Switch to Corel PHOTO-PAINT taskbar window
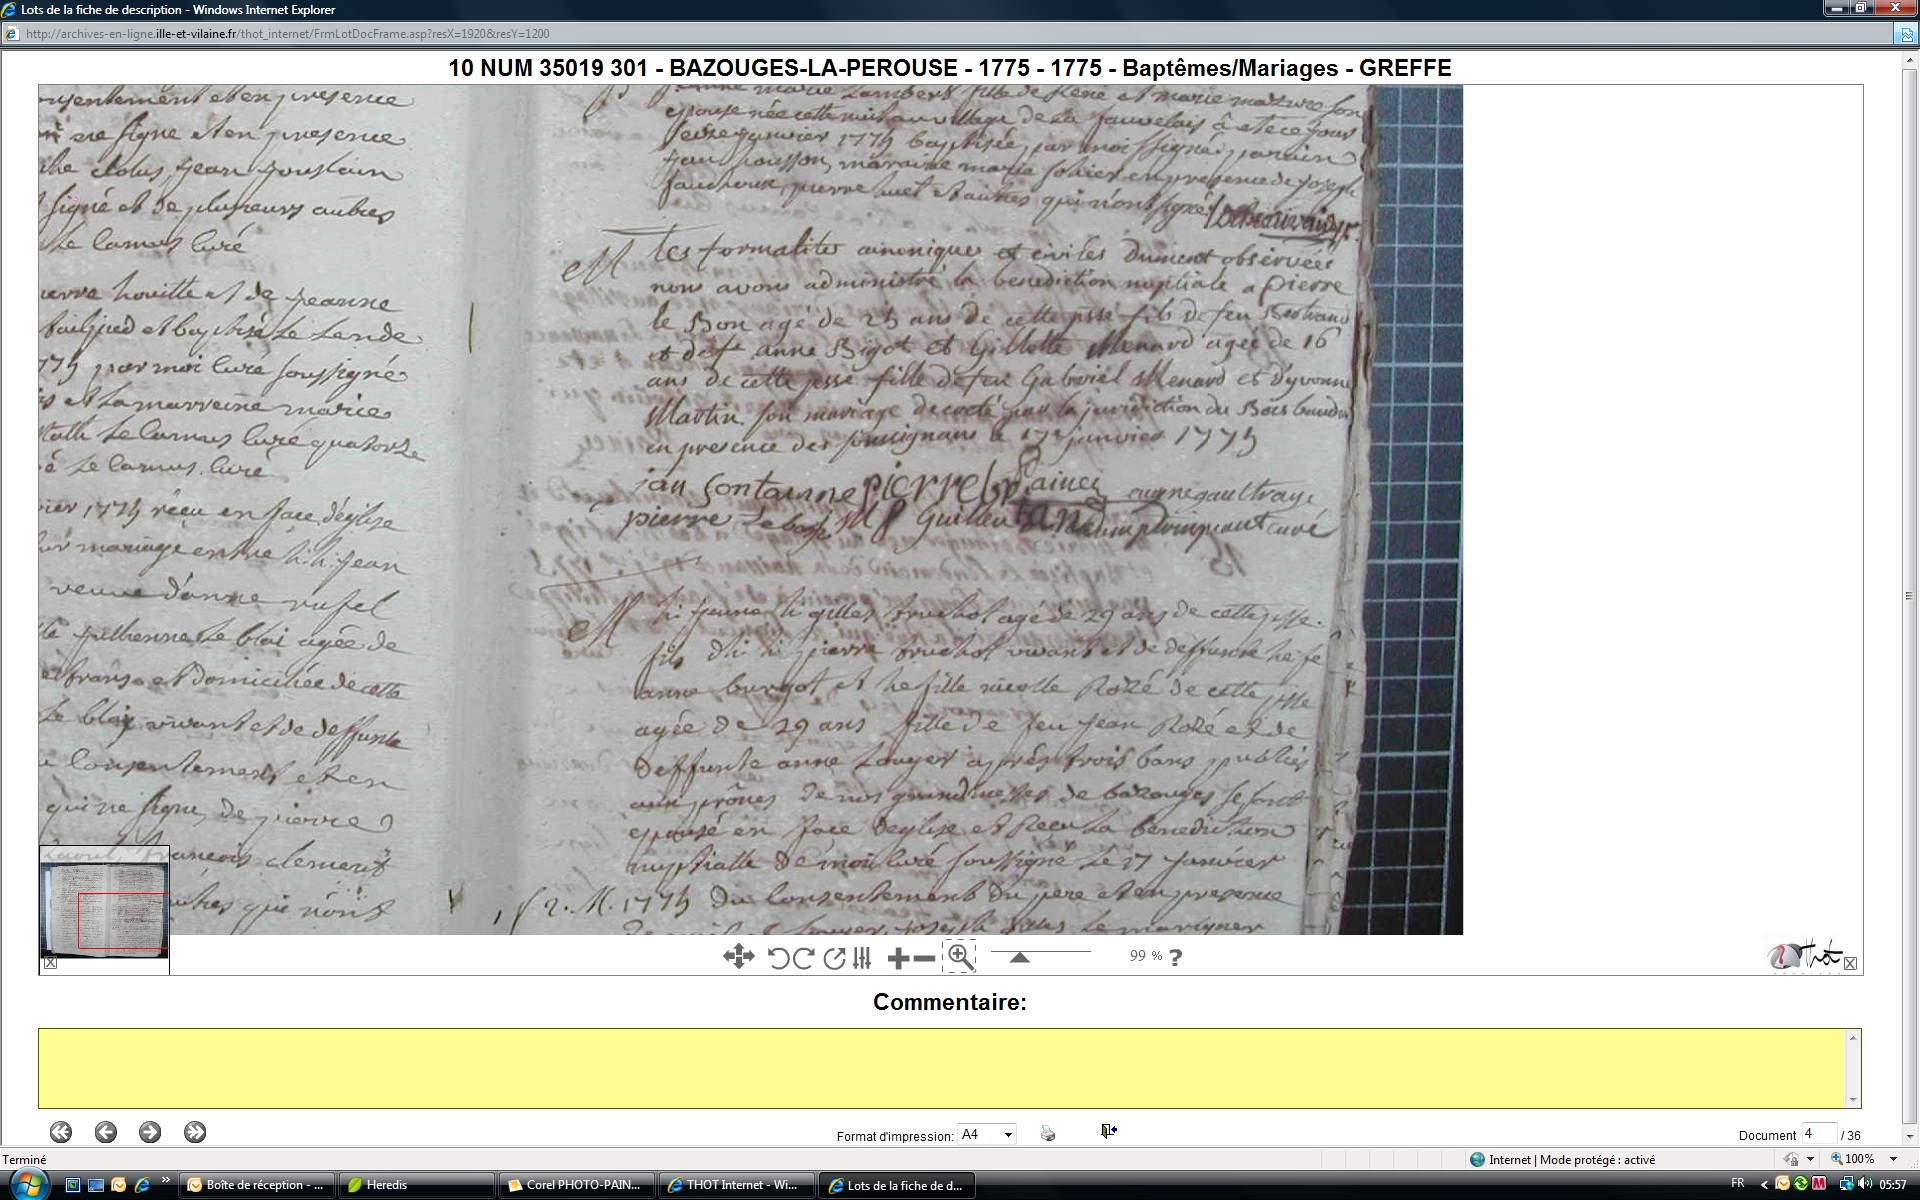This screenshot has height=1200, width=1920. [x=576, y=1185]
